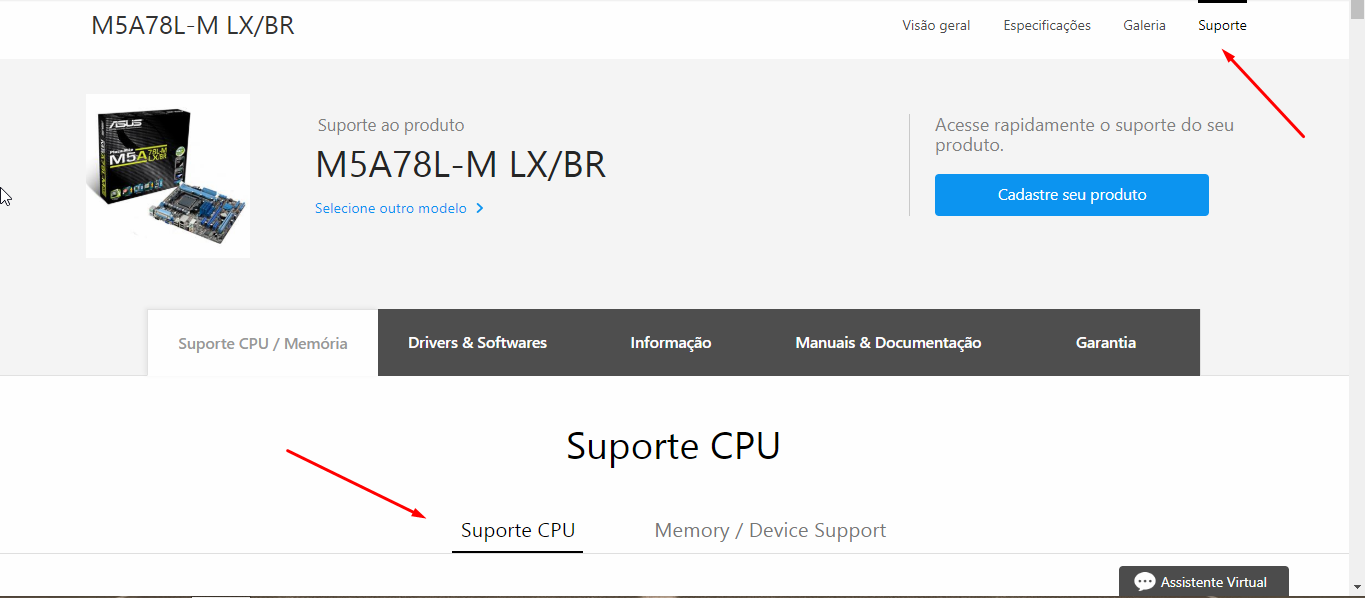Open the Informação tab
The width and height of the screenshot is (1365, 598).
[x=670, y=343]
